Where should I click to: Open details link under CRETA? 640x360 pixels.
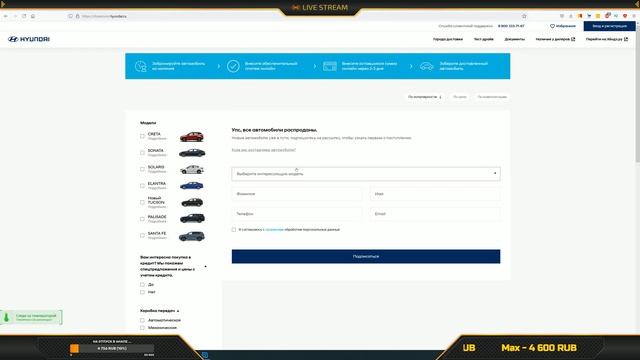point(157,139)
